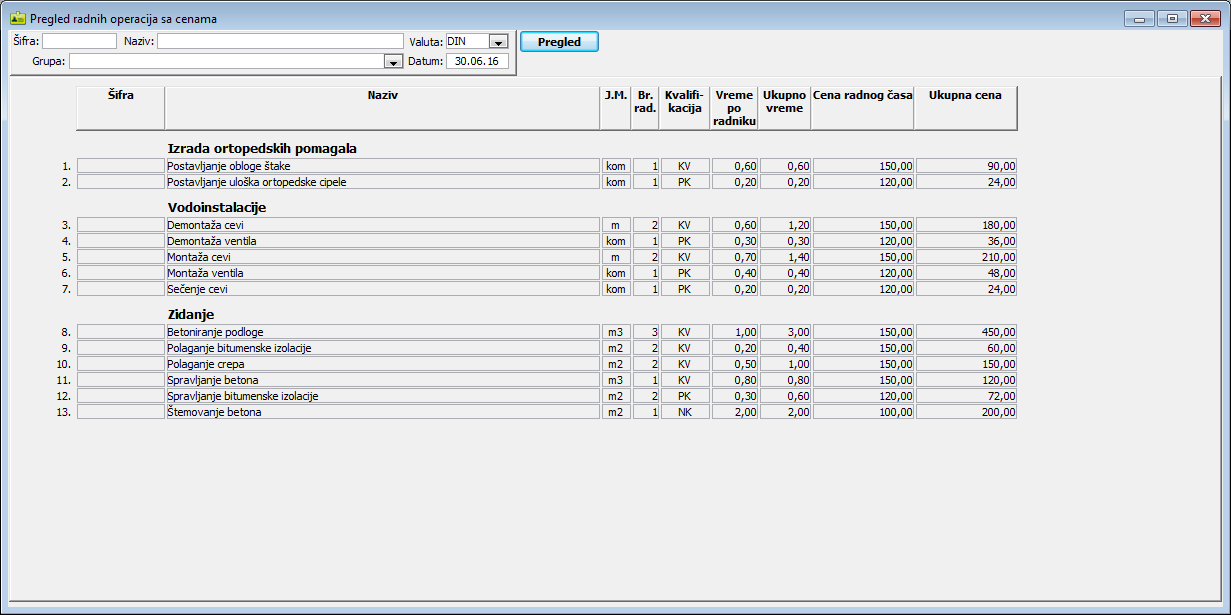This screenshot has height=615, width=1231.
Task: Click the Montaža ventila name cell
Action: click(382, 273)
